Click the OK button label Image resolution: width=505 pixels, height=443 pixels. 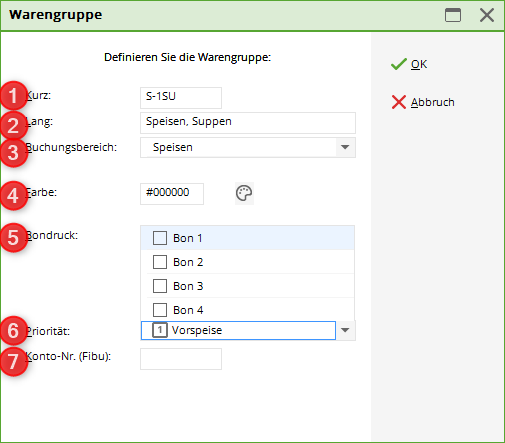[x=419, y=64]
